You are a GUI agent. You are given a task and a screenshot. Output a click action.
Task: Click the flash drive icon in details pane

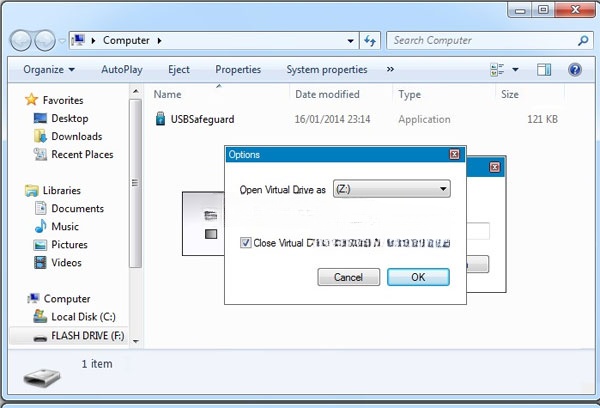42,377
